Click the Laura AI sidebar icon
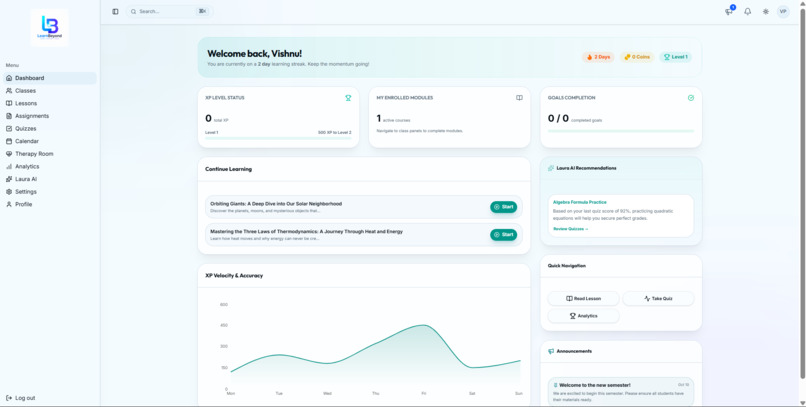 tap(9, 179)
